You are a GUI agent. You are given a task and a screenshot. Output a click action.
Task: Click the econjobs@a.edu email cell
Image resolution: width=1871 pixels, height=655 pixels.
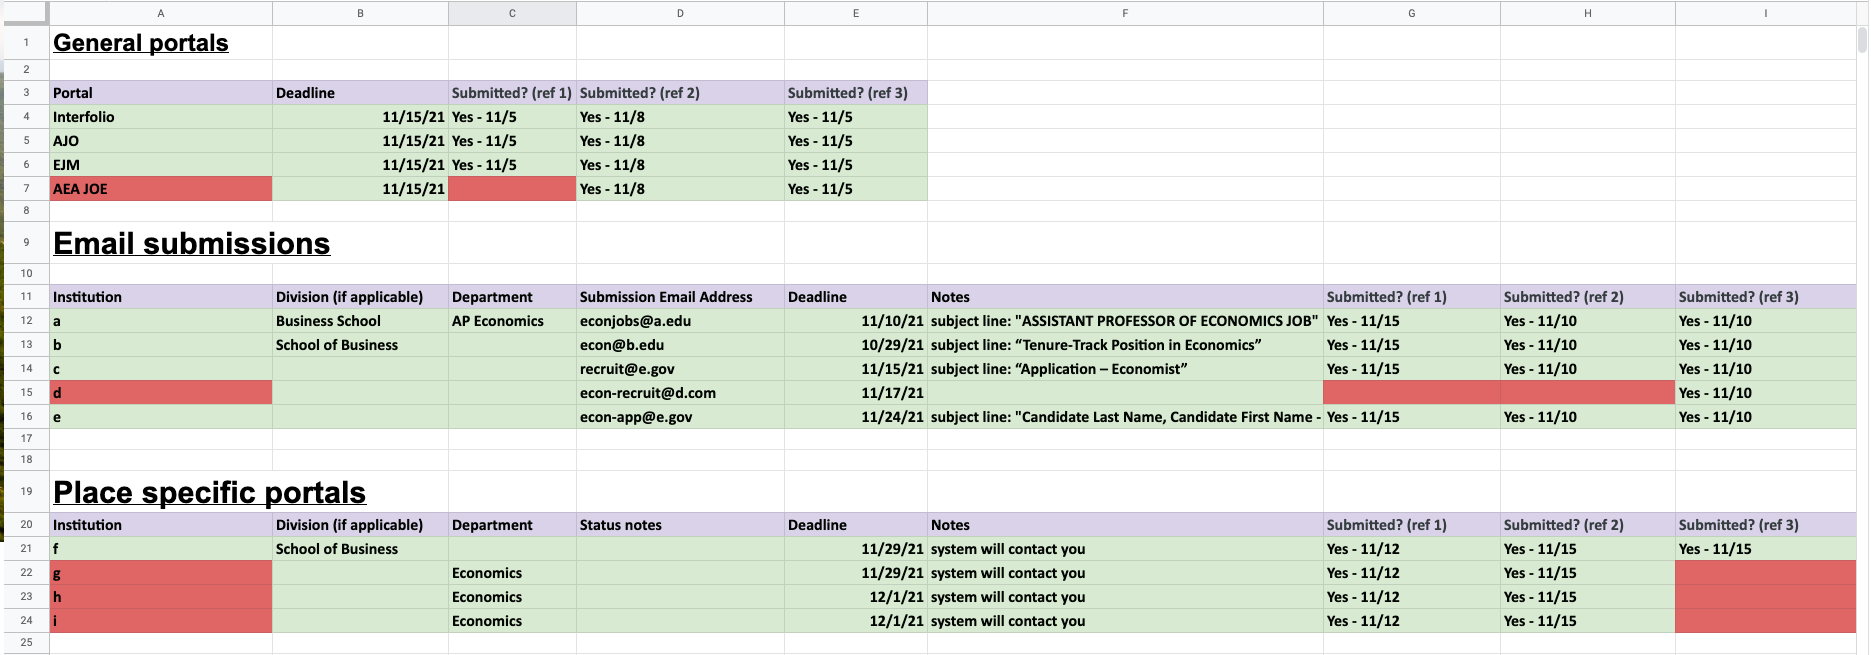680,321
